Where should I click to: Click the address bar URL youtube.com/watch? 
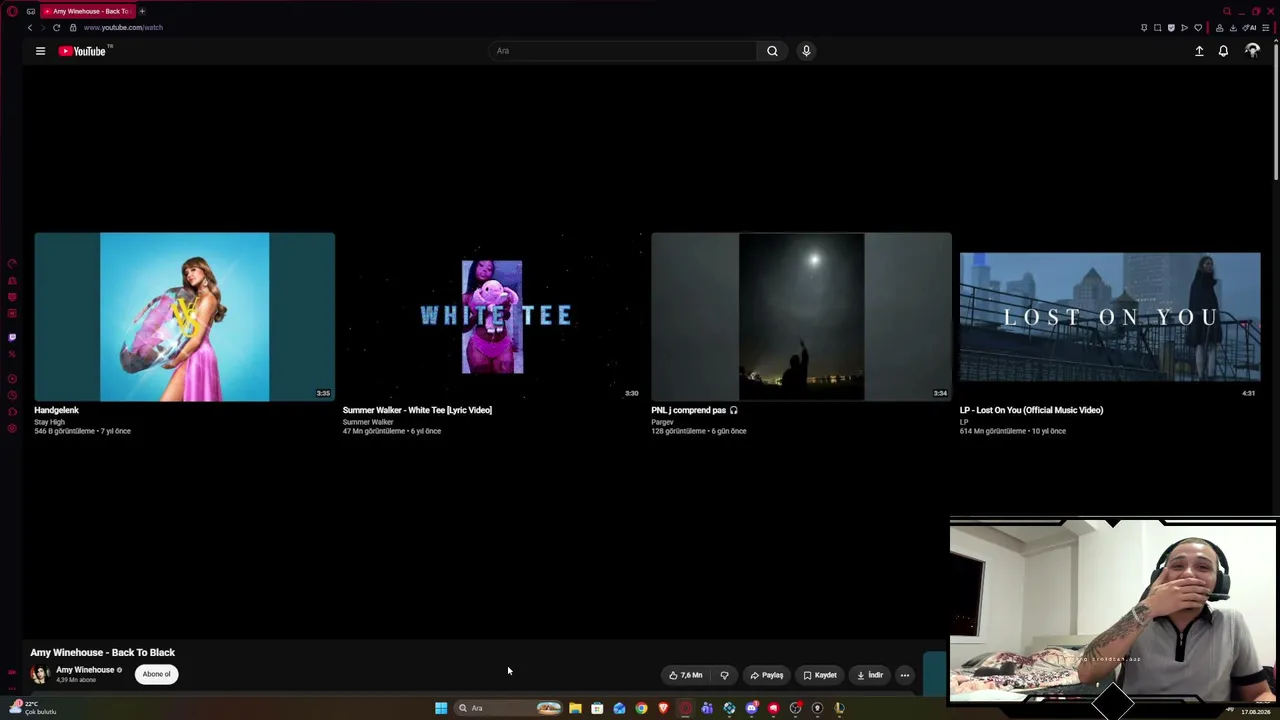tap(123, 28)
